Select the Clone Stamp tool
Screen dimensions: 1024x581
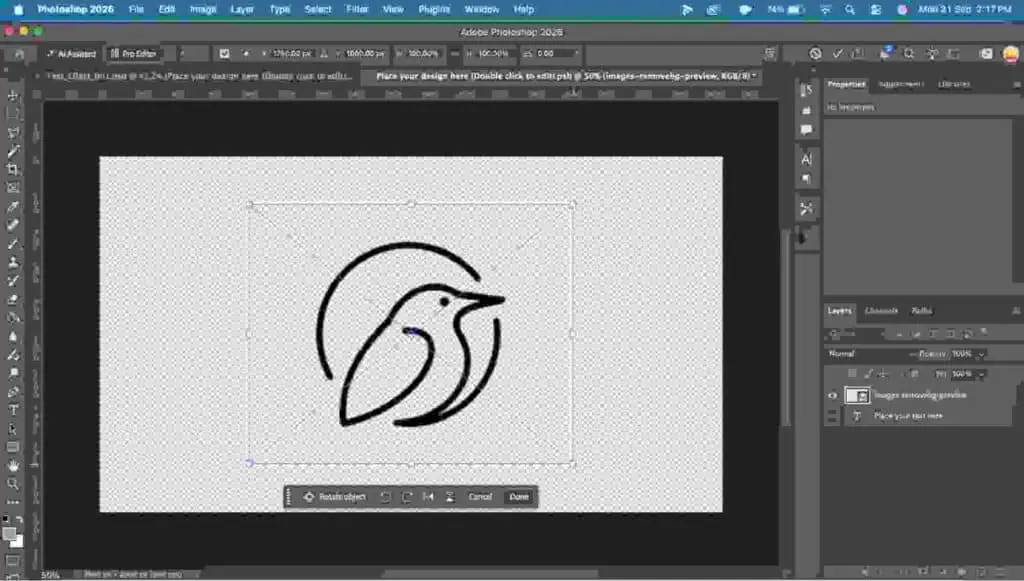12,262
